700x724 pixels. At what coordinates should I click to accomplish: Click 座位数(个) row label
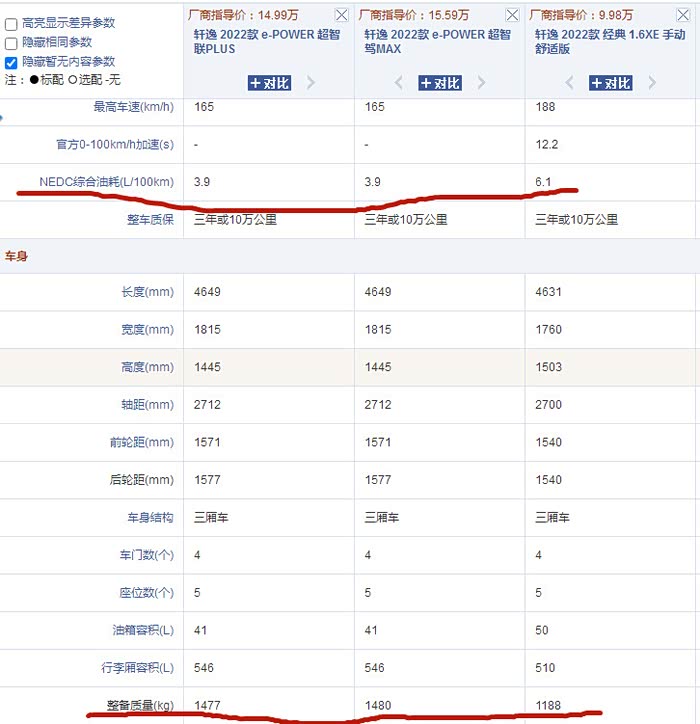[x=147, y=592]
